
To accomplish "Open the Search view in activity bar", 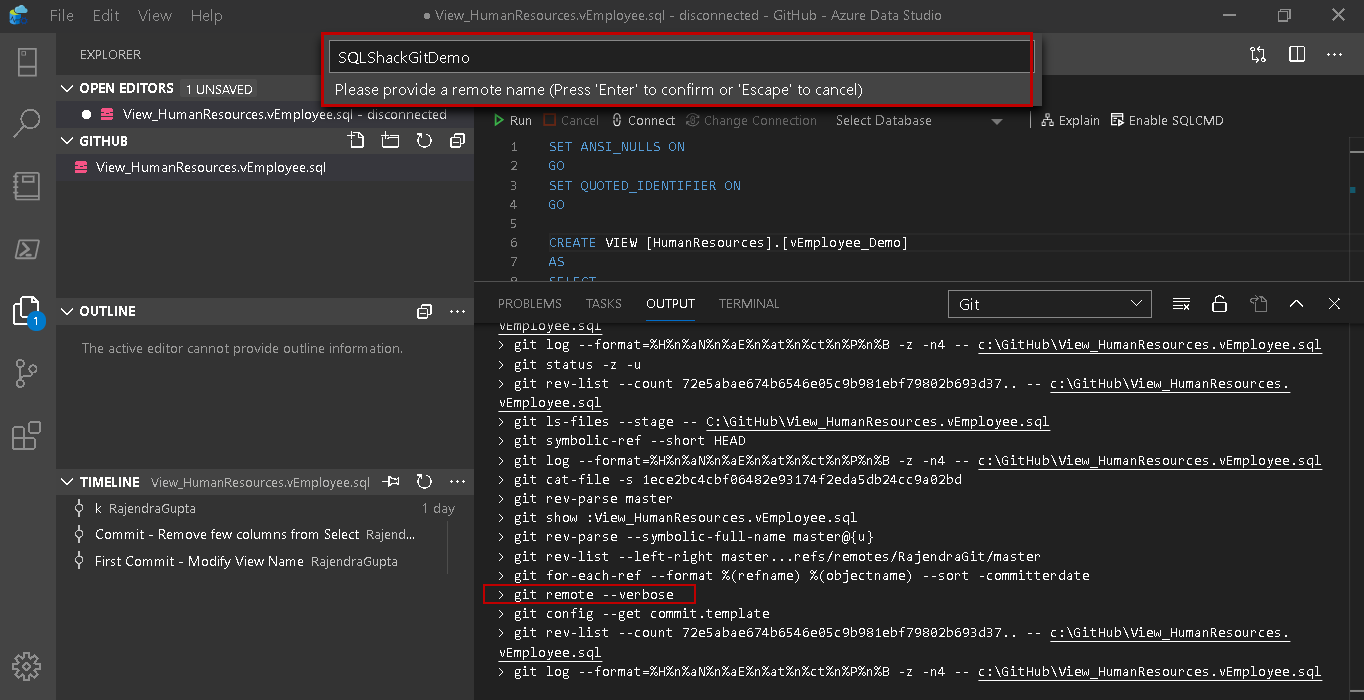I will coord(27,124).
